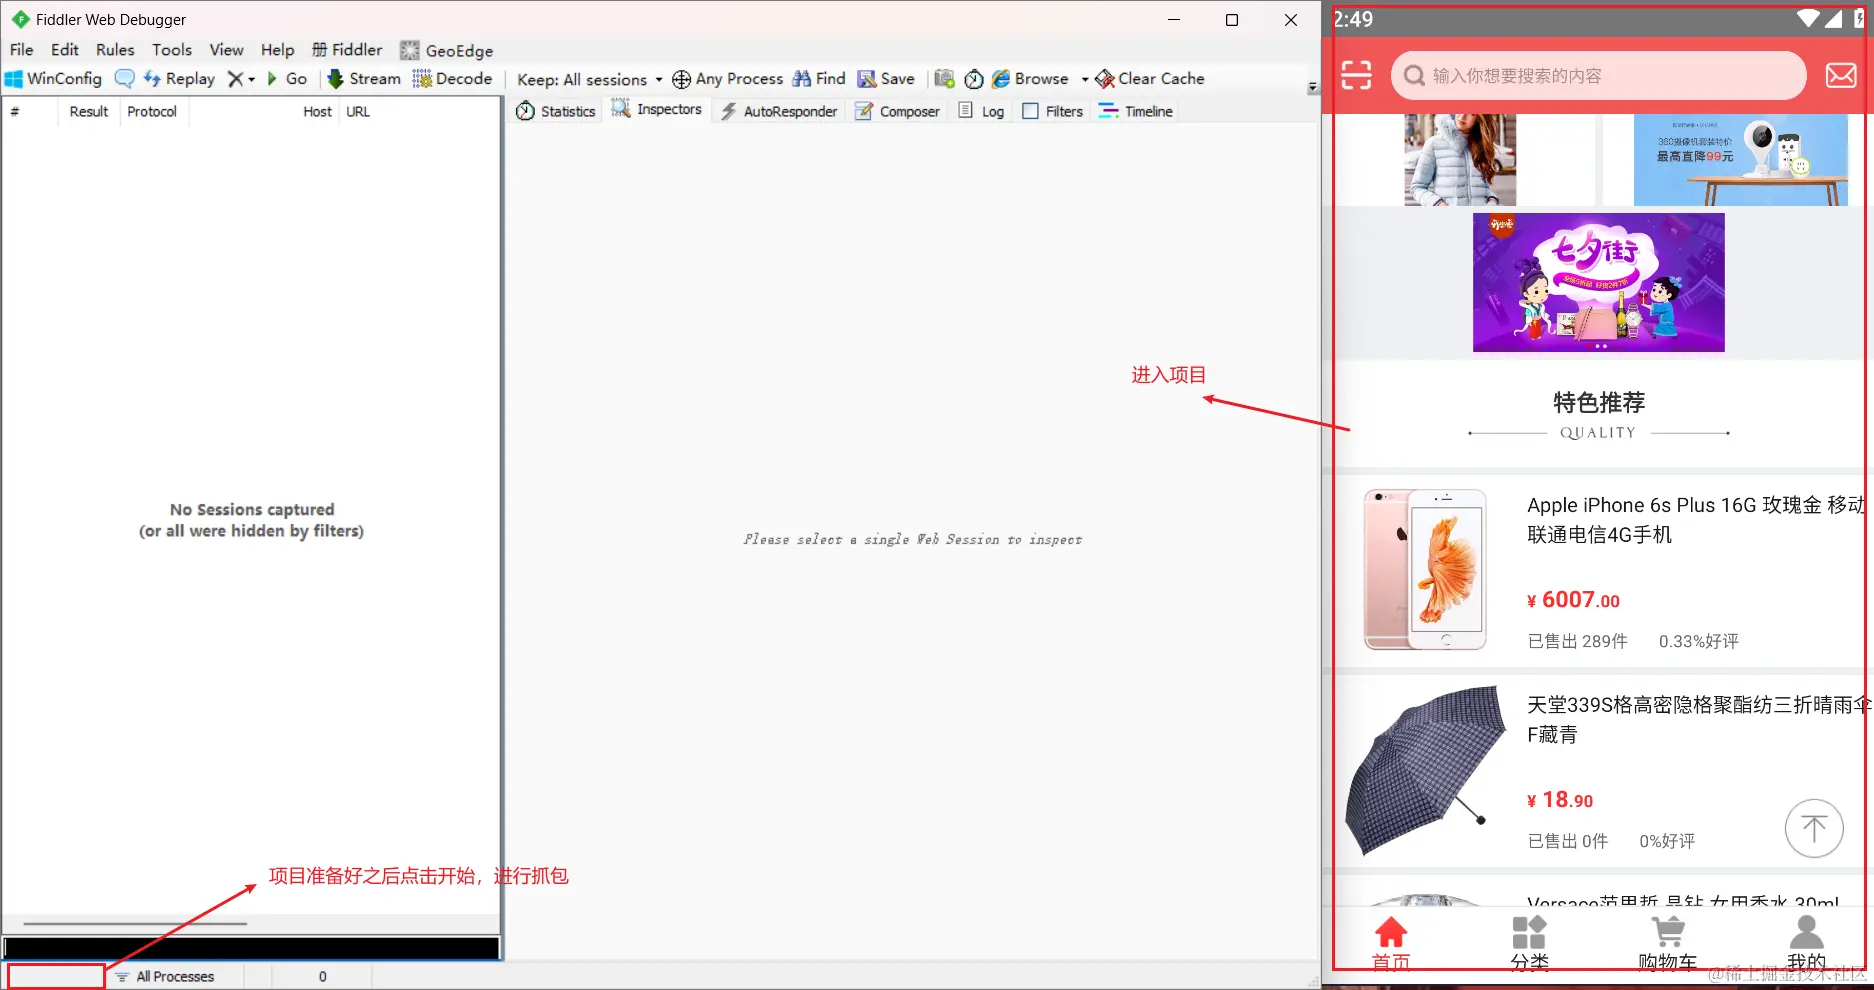Toggle Decode option in toolbar

coord(452,78)
